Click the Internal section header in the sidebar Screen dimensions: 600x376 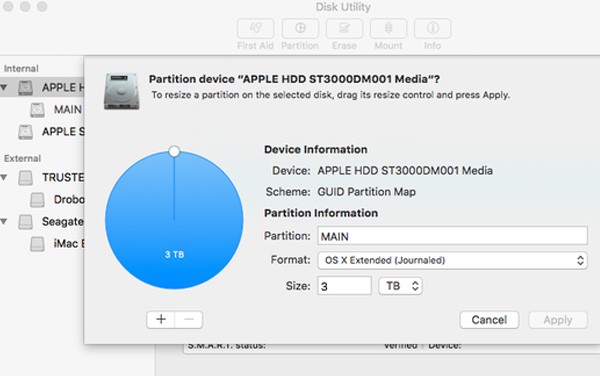click(21, 68)
